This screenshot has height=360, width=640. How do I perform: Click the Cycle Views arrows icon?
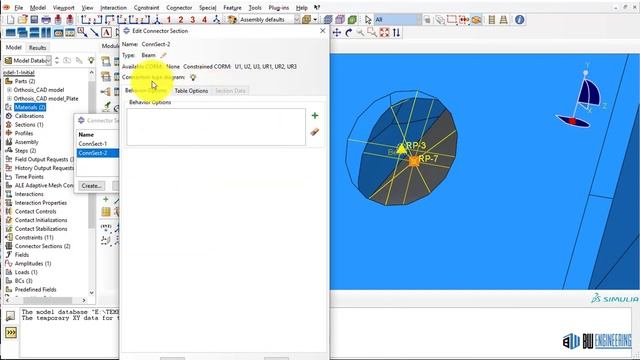tap(396, 33)
